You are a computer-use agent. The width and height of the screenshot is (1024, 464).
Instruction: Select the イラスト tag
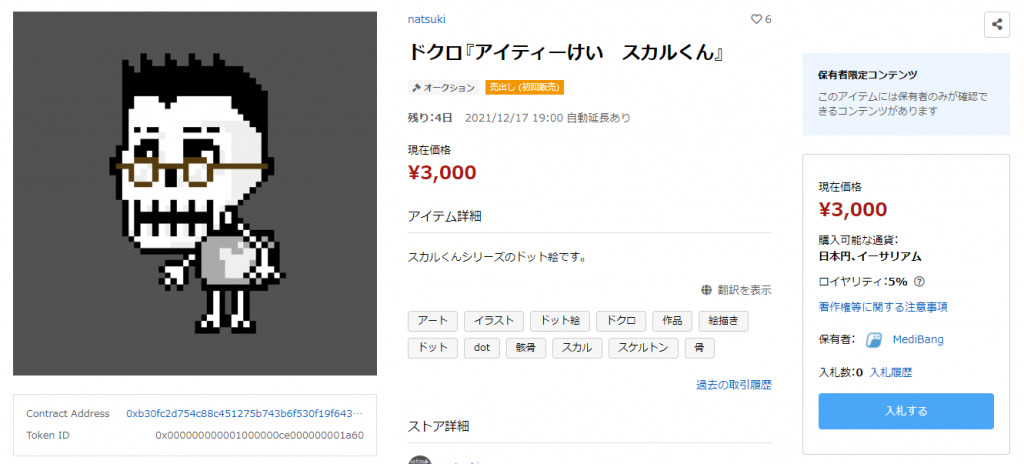(494, 321)
